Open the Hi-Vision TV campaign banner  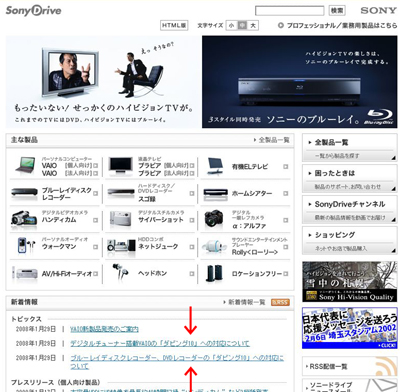click(104, 82)
